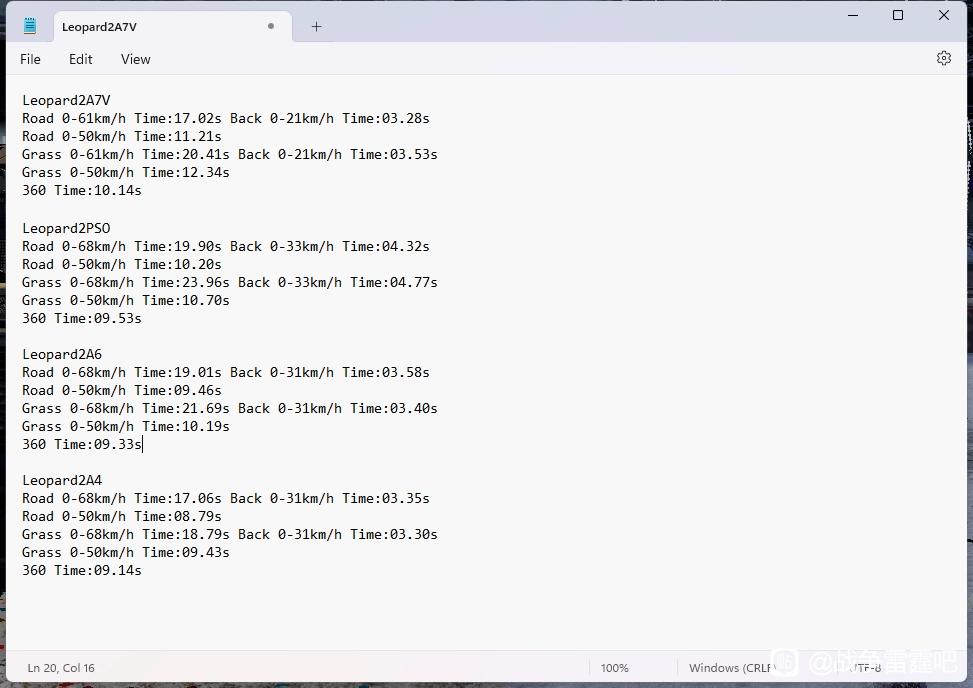Place cursor in line 'Grass 0-61km/h Time:20.41s'

point(126,154)
